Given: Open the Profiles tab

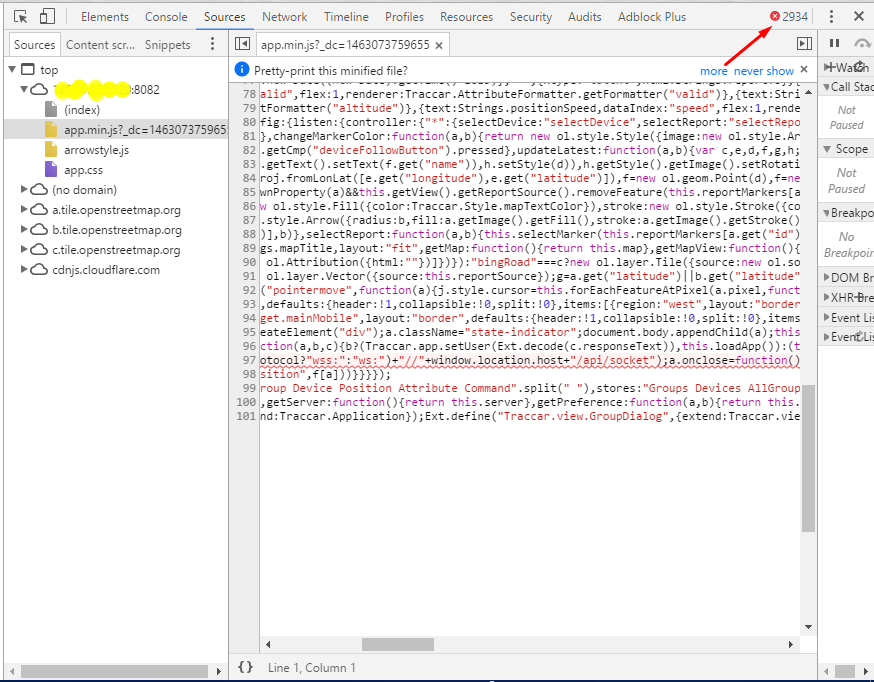Looking at the screenshot, I should point(404,17).
